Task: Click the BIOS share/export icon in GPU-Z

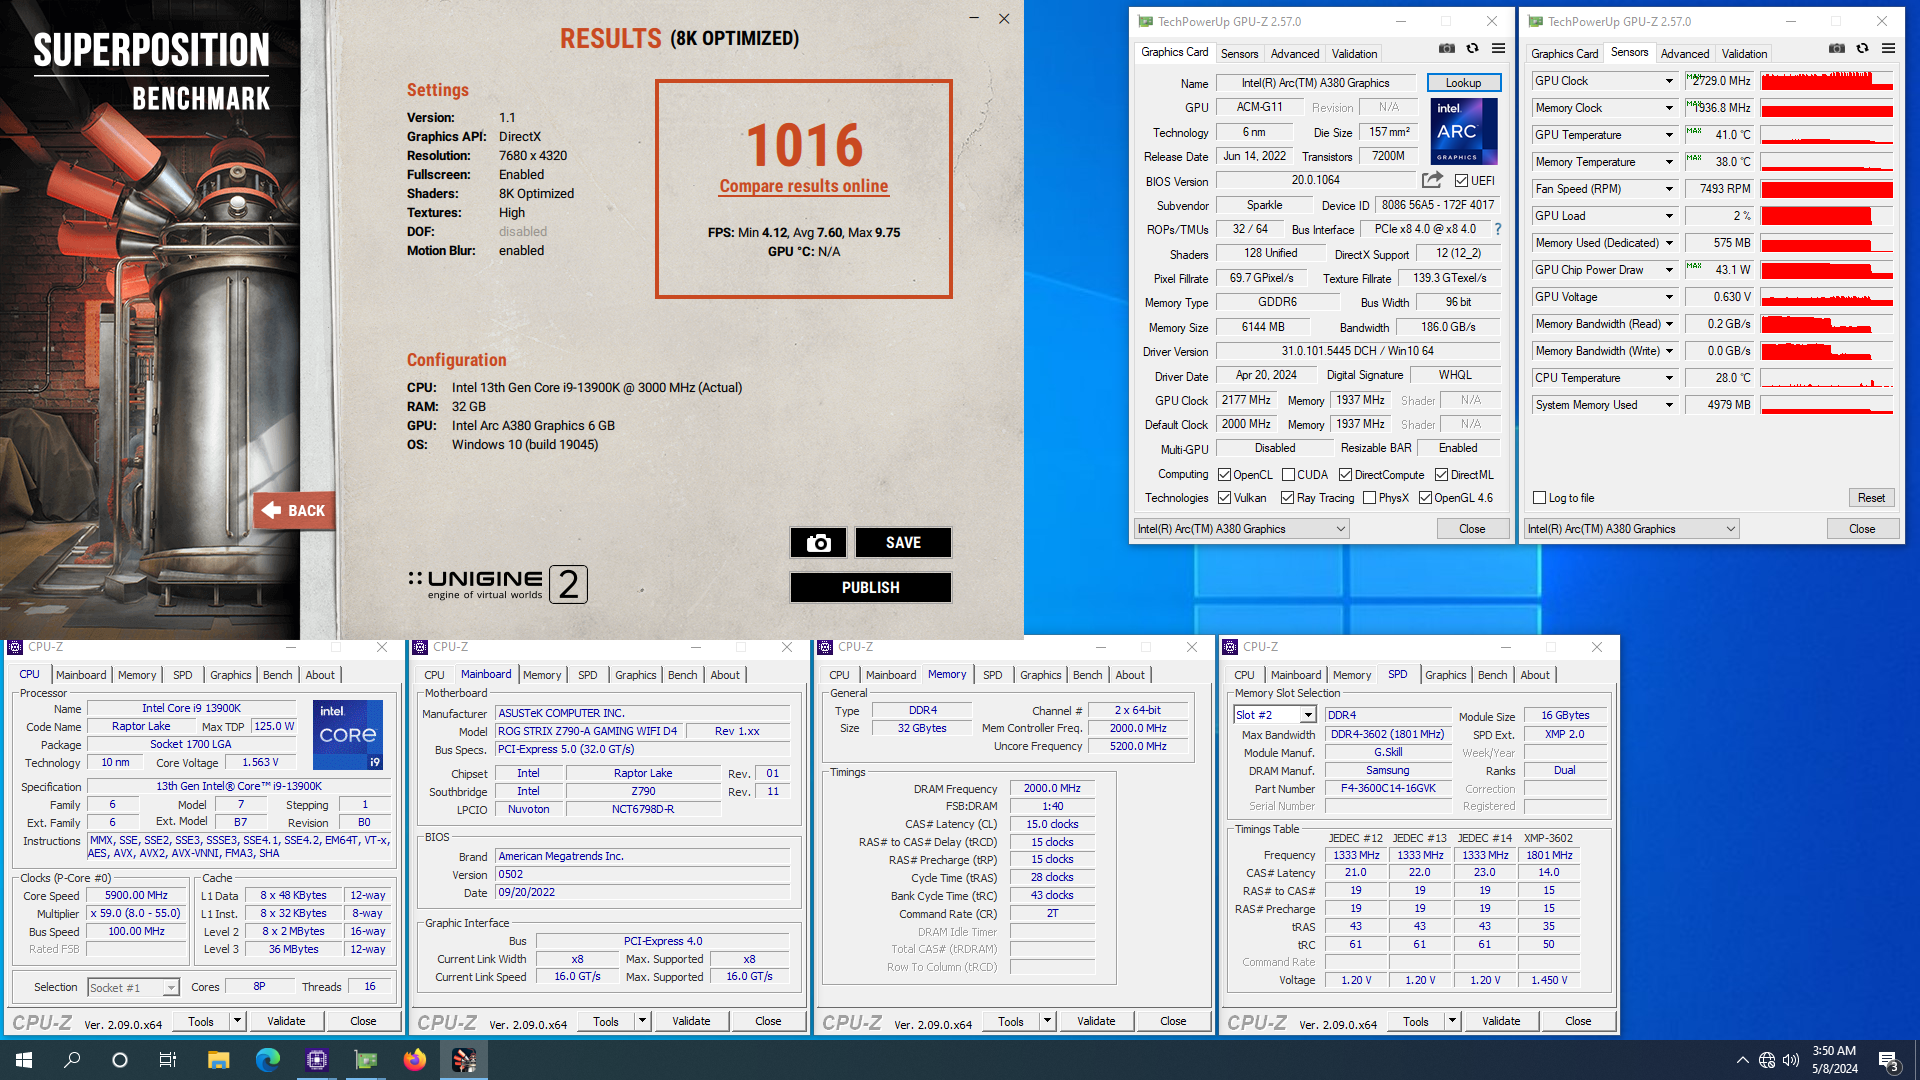Action: (x=1432, y=180)
